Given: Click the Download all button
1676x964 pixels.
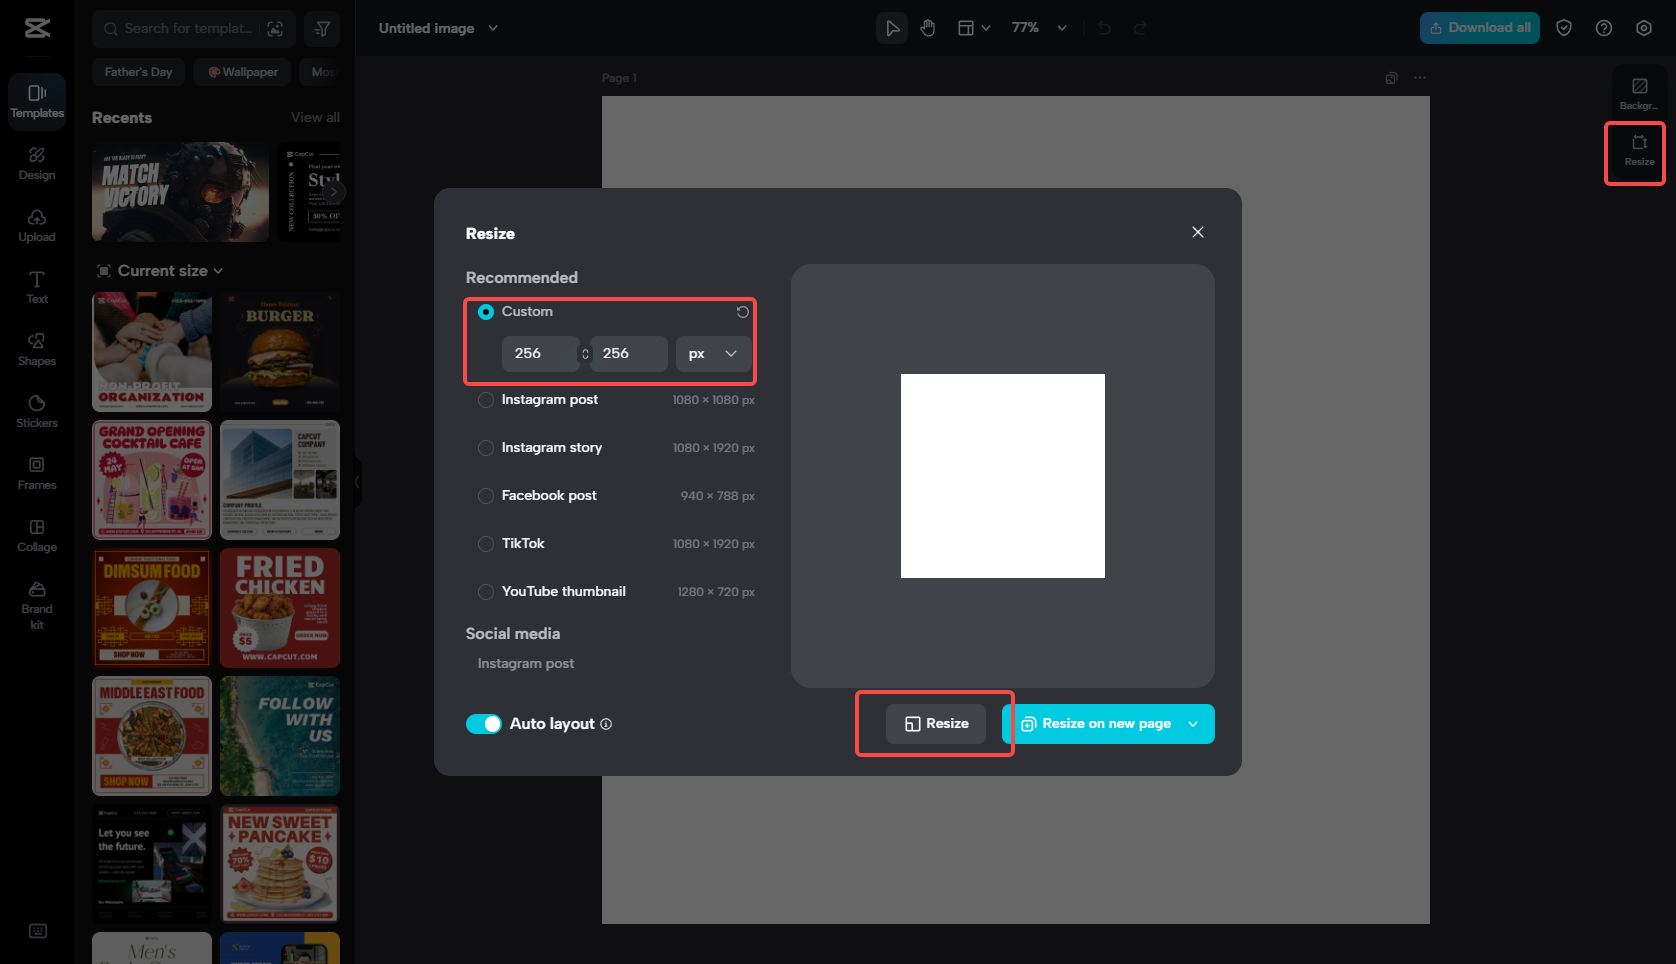Looking at the screenshot, I should pyautogui.click(x=1479, y=28).
